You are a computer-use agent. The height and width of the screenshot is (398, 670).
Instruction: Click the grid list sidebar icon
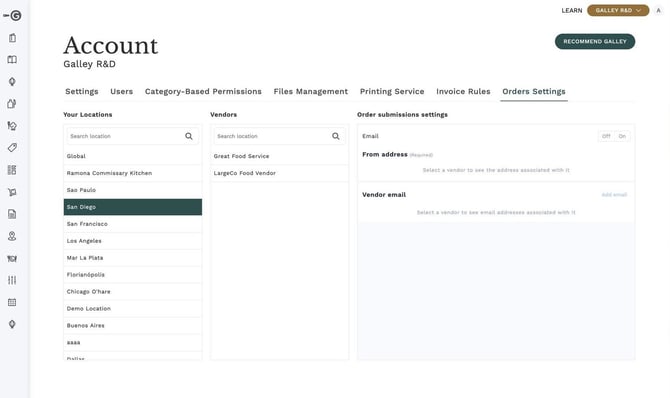point(12,170)
